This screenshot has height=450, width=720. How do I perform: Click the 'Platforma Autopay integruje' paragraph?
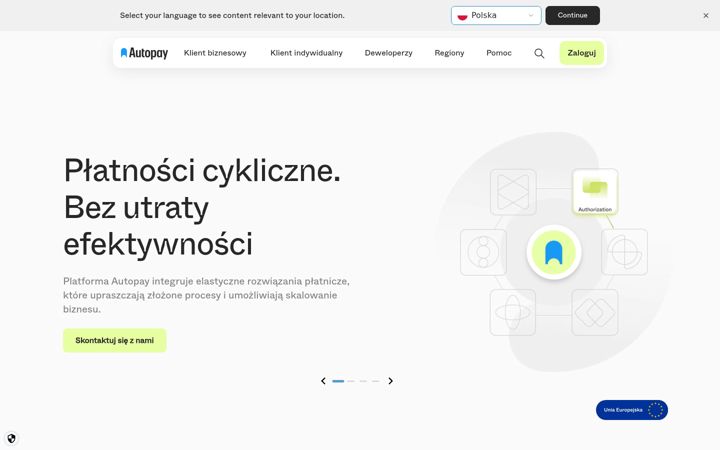click(x=206, y=295)
